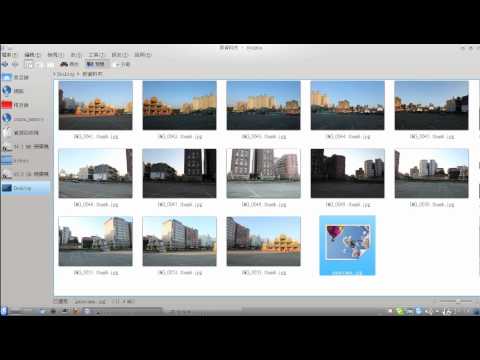Open the Help menu

click(x=143, y=55)
